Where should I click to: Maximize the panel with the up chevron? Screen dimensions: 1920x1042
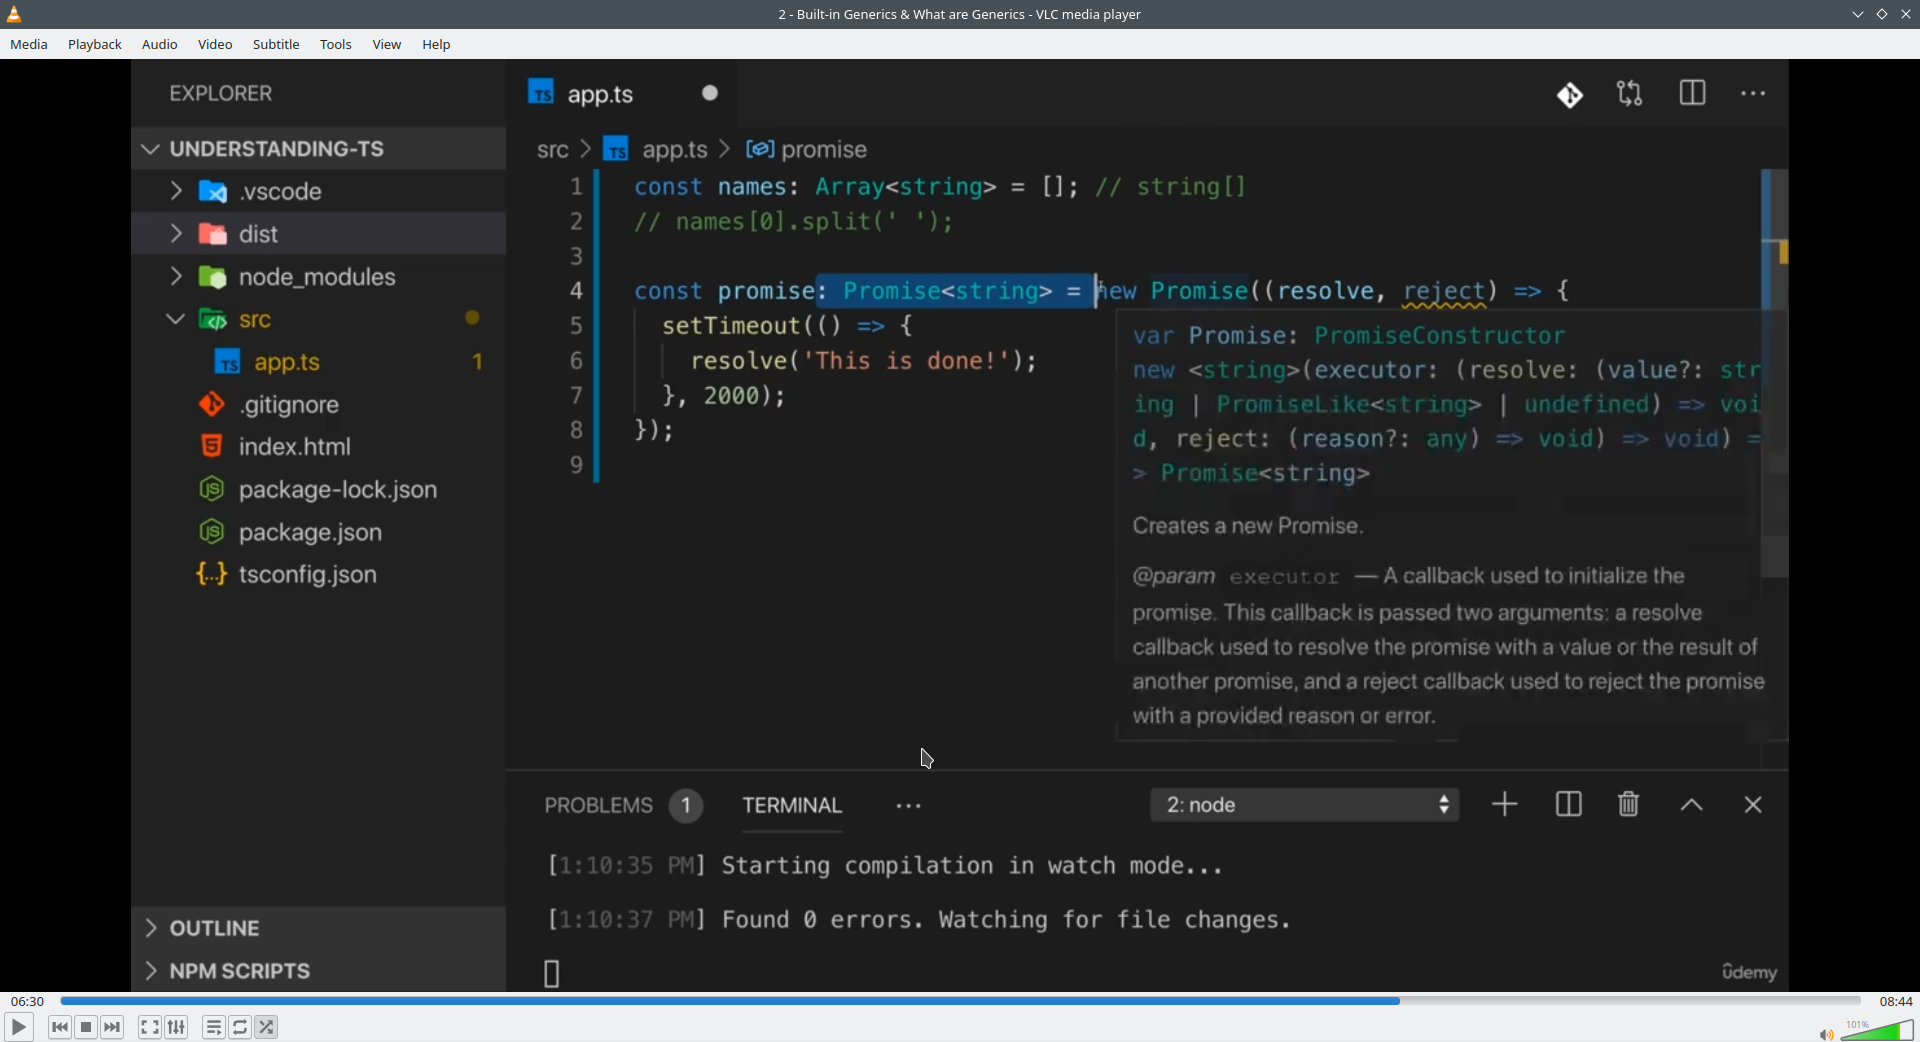point(1691,805)
